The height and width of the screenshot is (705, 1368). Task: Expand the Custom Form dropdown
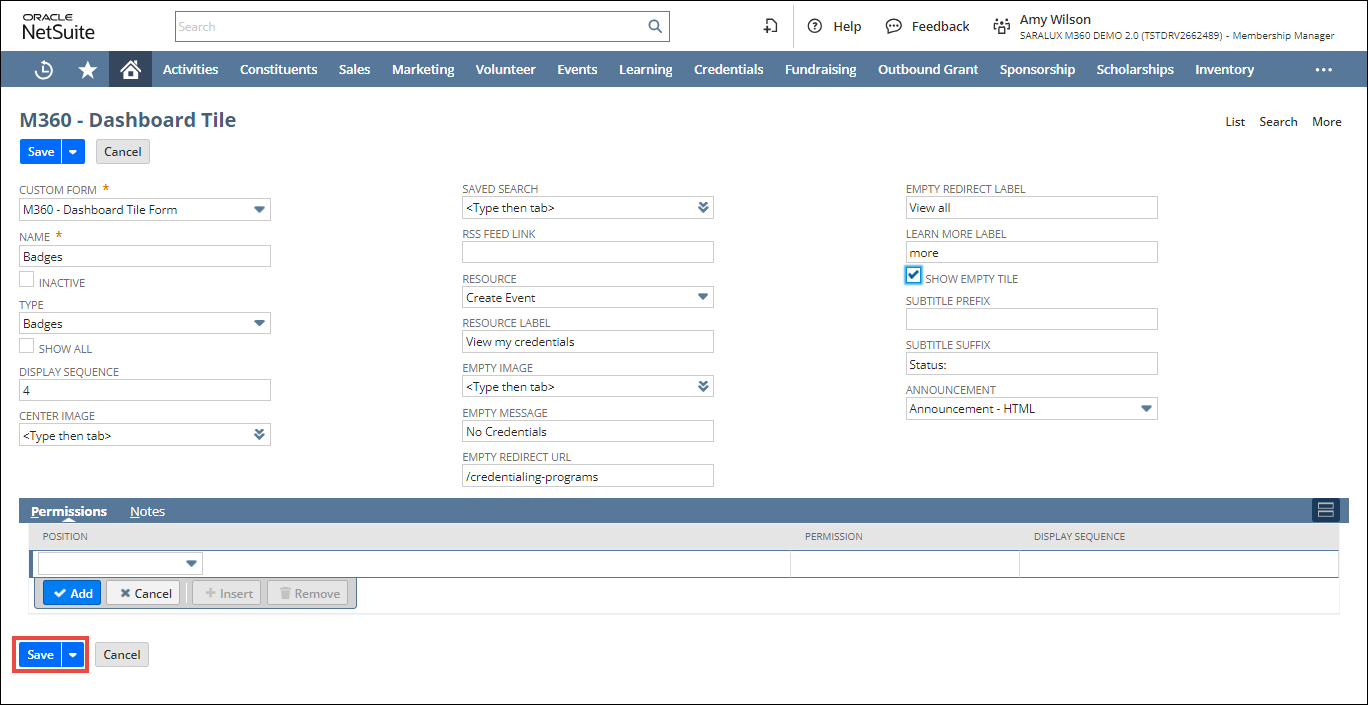[x=259, y=210]
